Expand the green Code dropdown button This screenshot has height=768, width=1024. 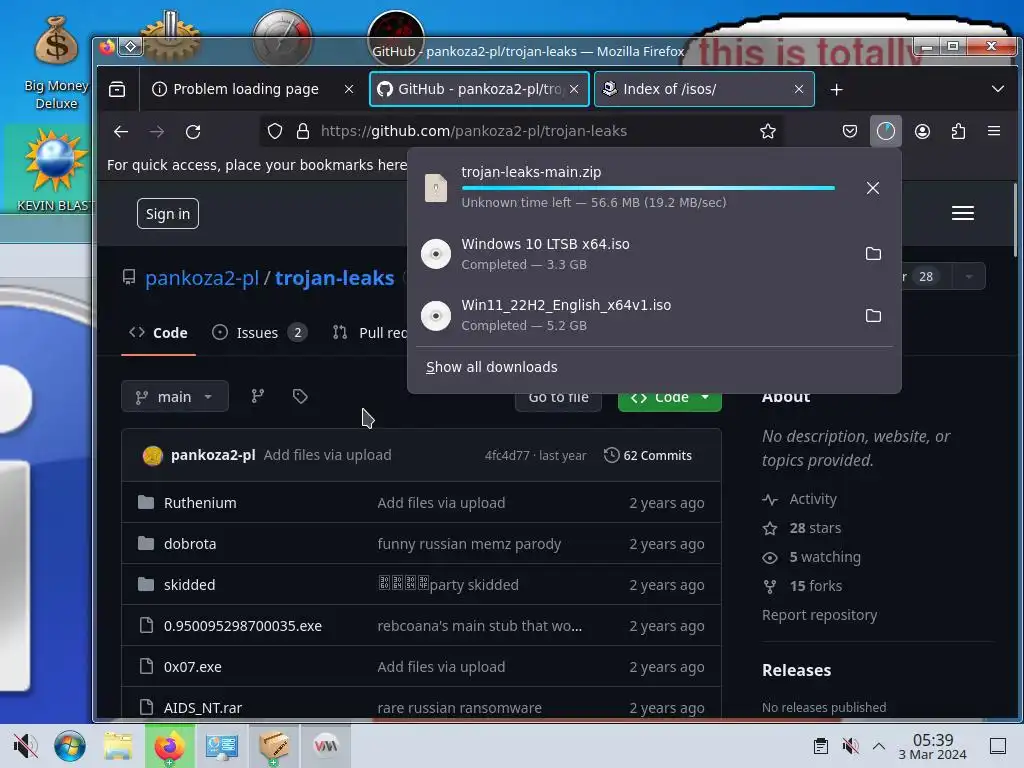click(669, 400)
